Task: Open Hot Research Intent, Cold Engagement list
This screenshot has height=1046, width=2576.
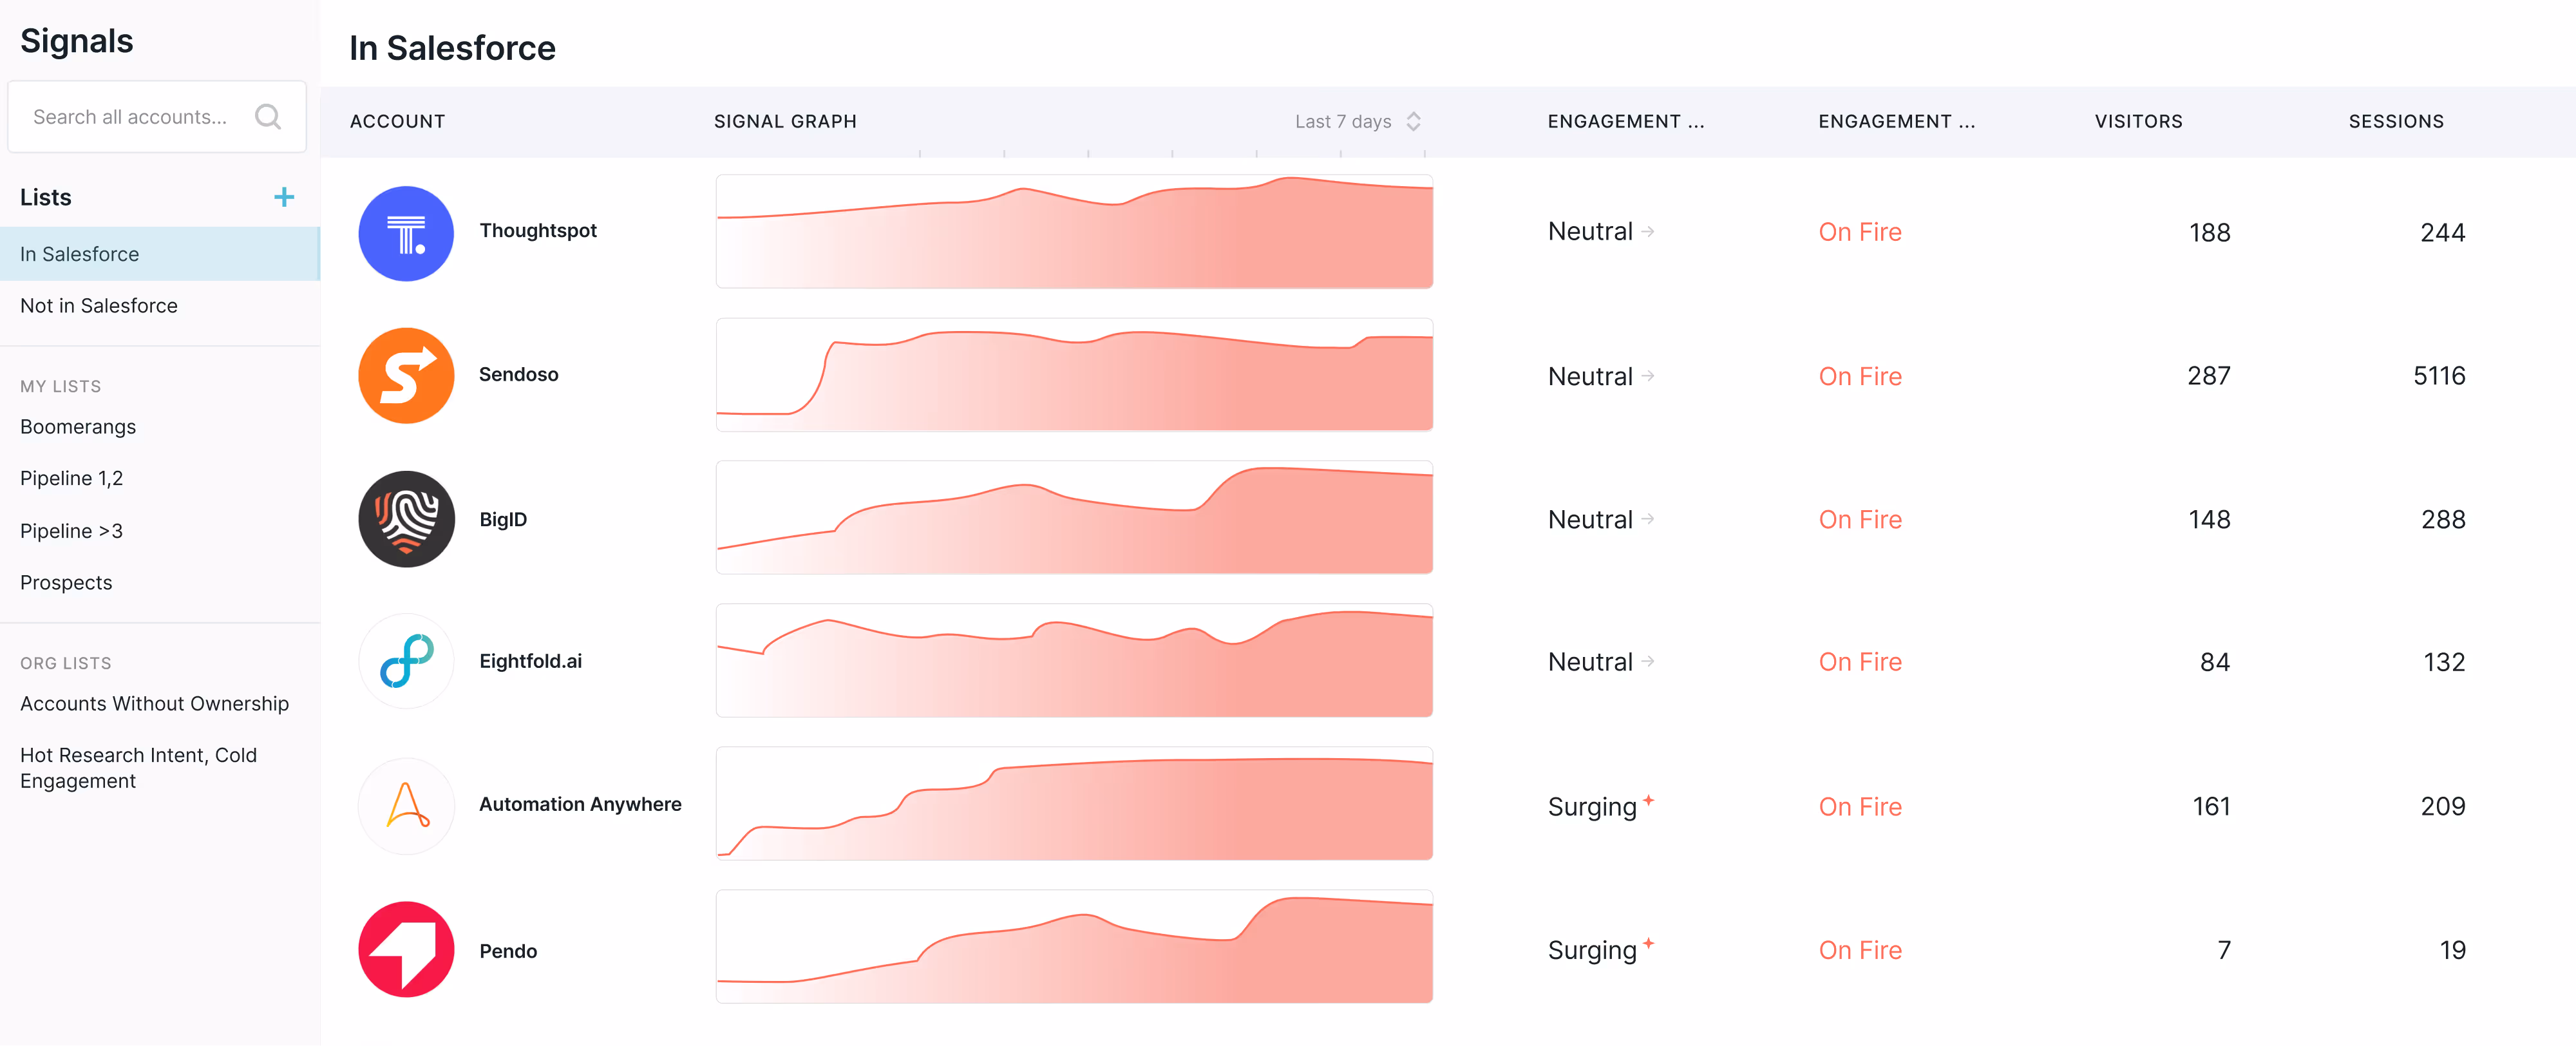Action: (x=138, y=768)
